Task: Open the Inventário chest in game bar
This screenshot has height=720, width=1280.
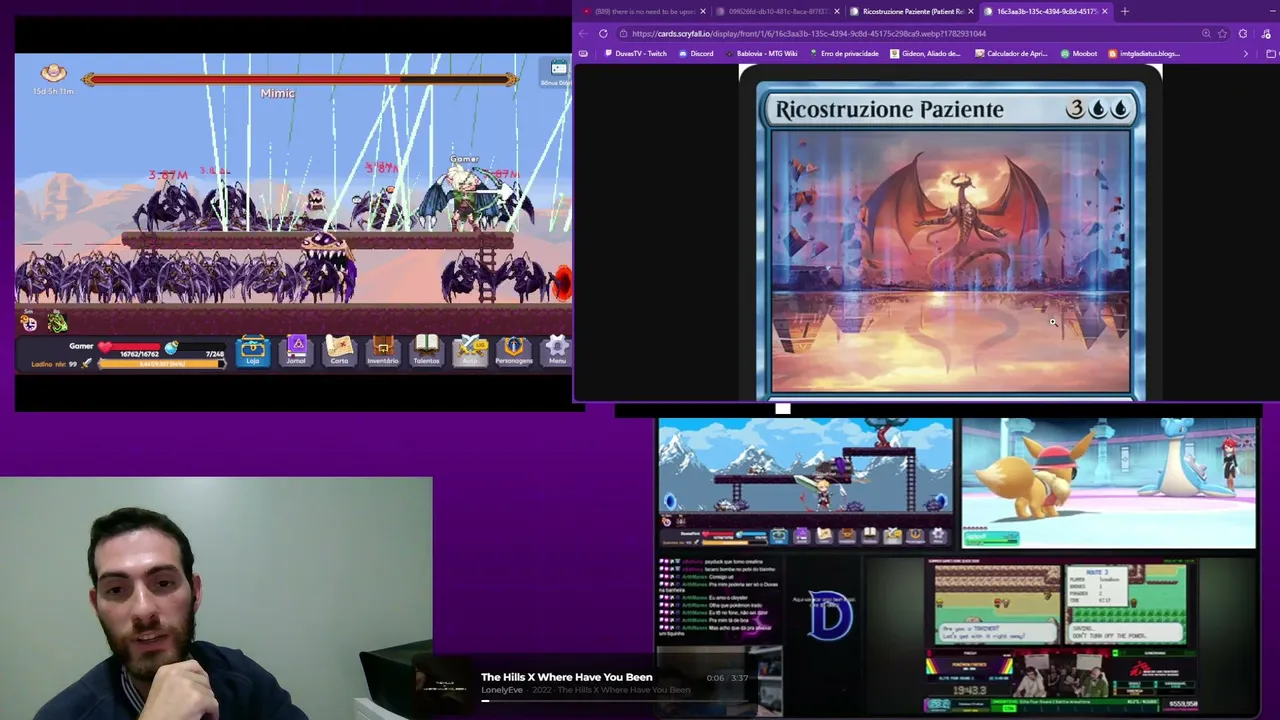Action: point(383,350)
